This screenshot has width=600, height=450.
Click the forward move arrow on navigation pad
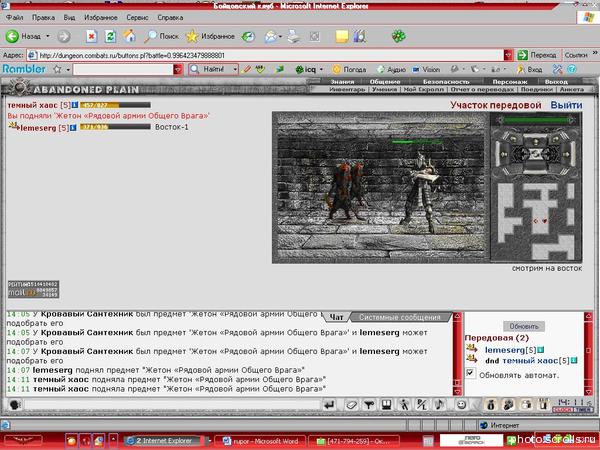(536, 140)
